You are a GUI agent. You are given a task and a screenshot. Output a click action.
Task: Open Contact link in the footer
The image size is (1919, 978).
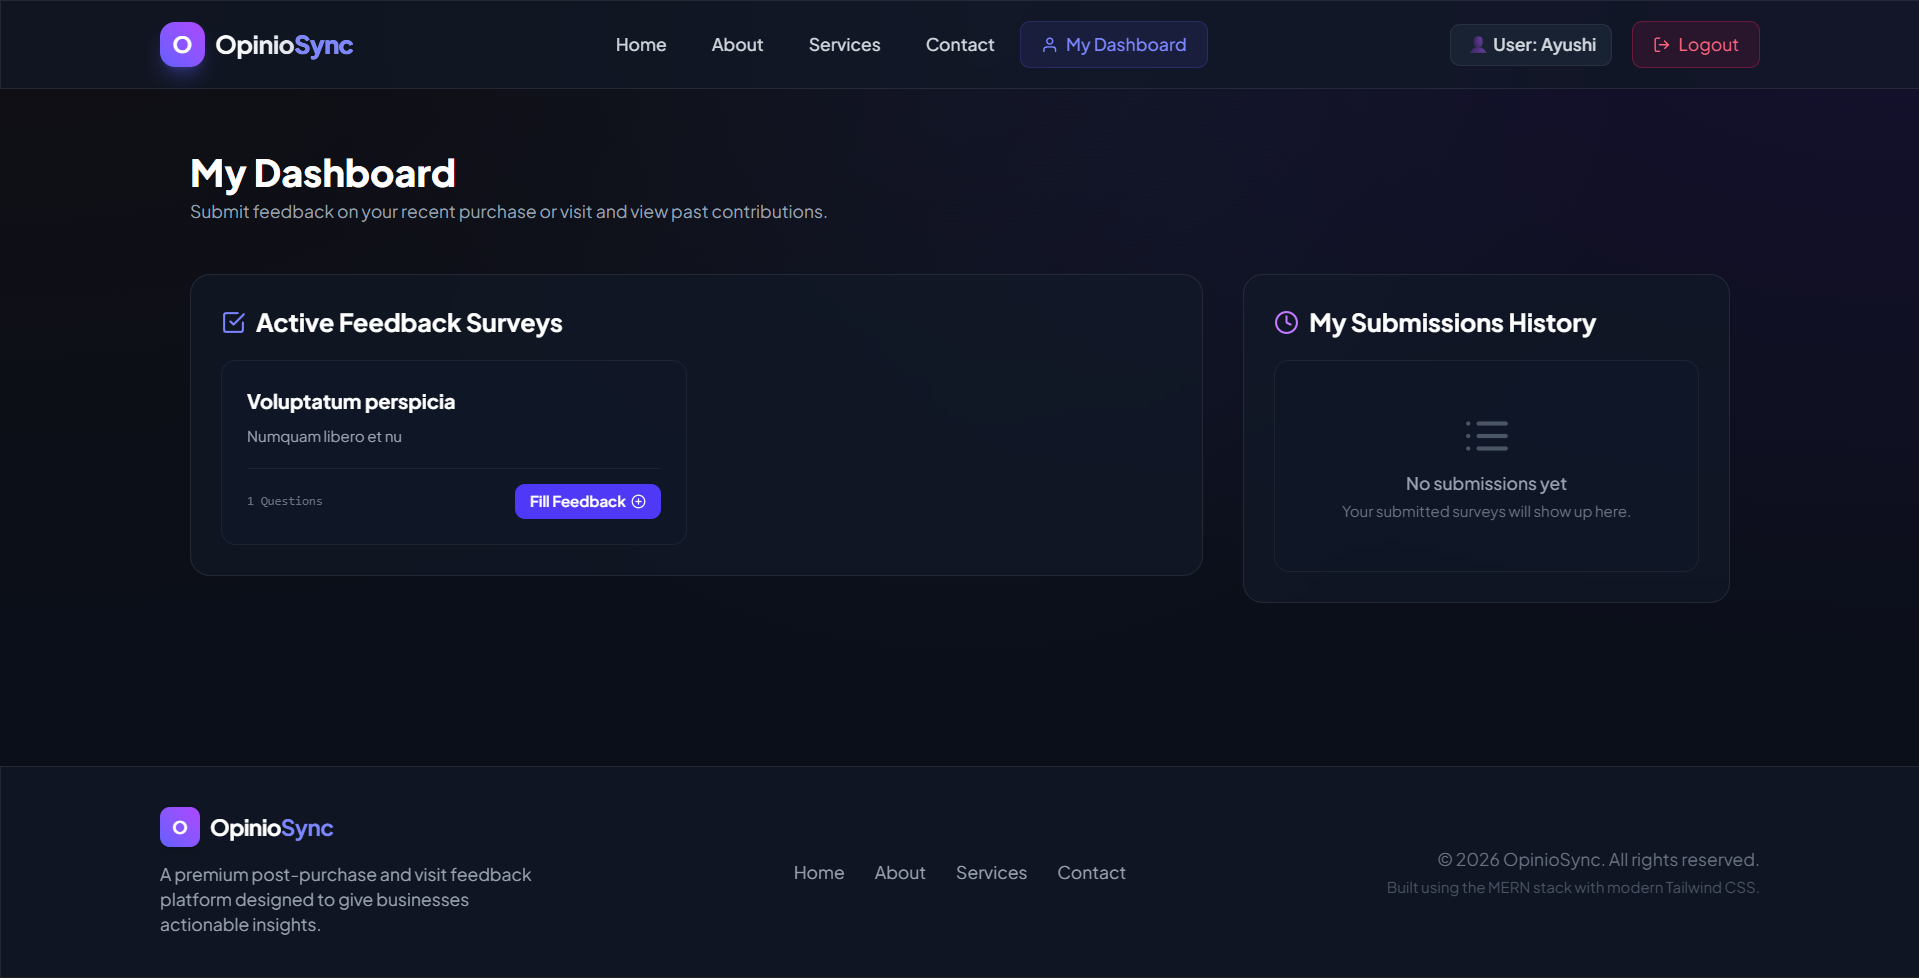click(x=1091, y=873)
